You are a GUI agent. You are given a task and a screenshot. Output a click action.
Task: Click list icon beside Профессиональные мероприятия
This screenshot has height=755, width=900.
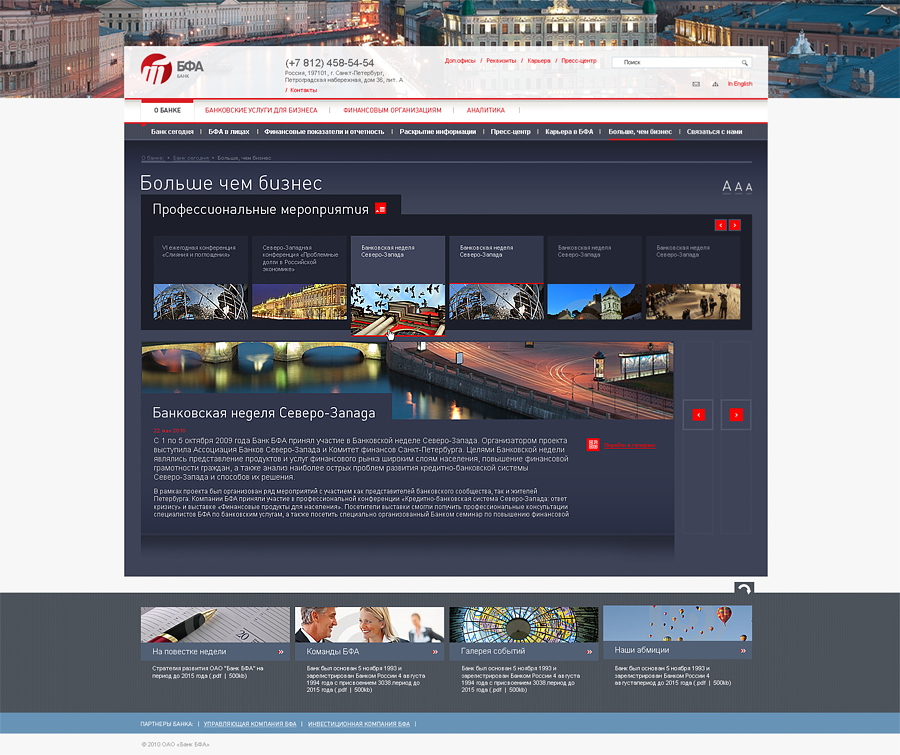(x=381, y=209)
